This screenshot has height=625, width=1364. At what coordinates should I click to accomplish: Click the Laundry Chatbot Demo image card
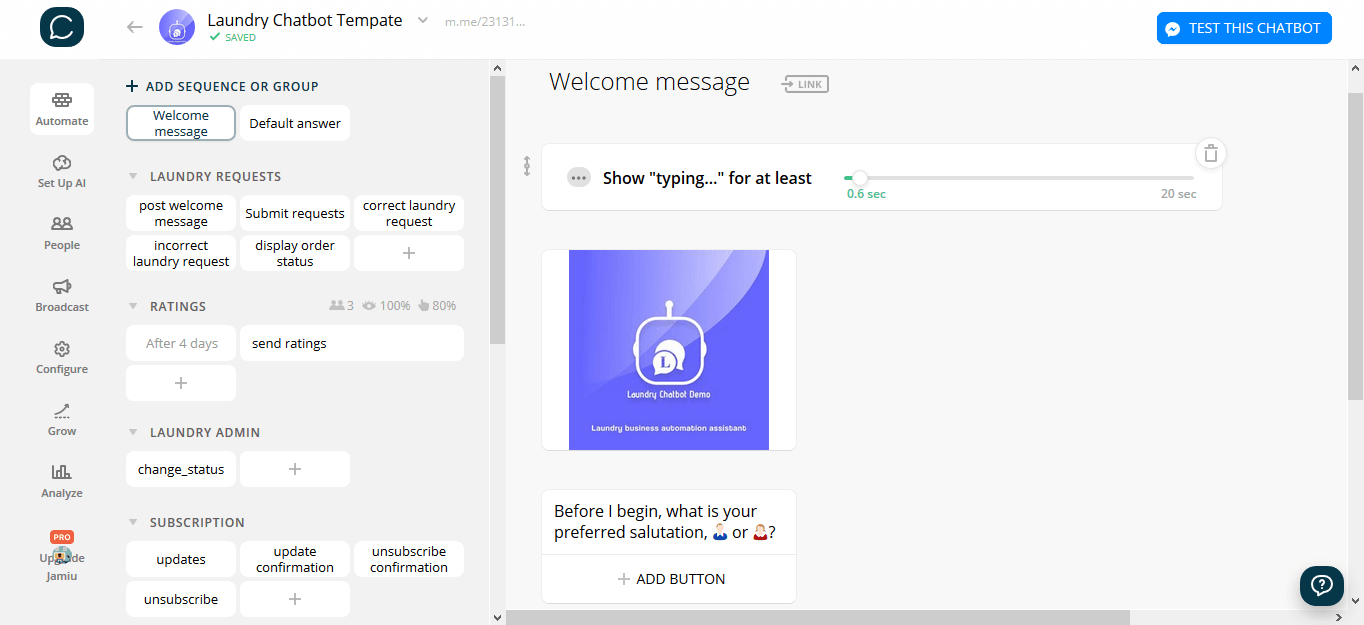tap(669, 350)
